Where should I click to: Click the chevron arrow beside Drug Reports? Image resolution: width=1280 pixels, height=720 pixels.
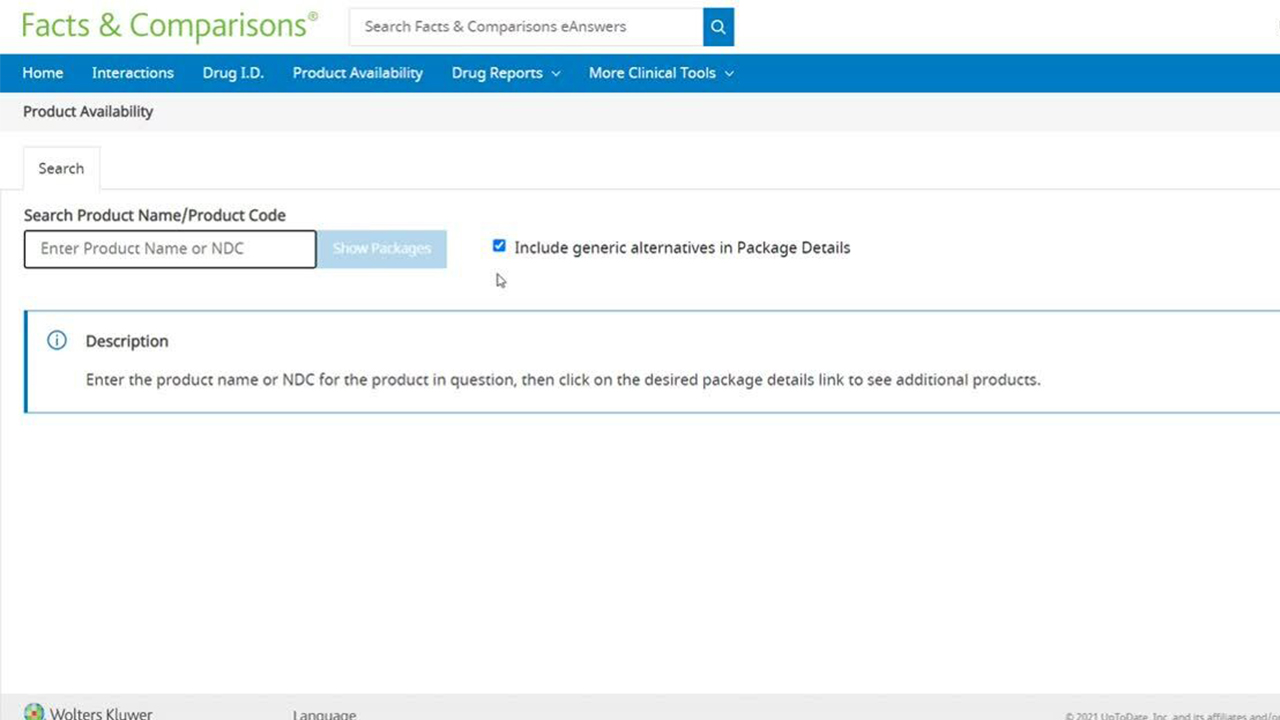coord(556,74)
